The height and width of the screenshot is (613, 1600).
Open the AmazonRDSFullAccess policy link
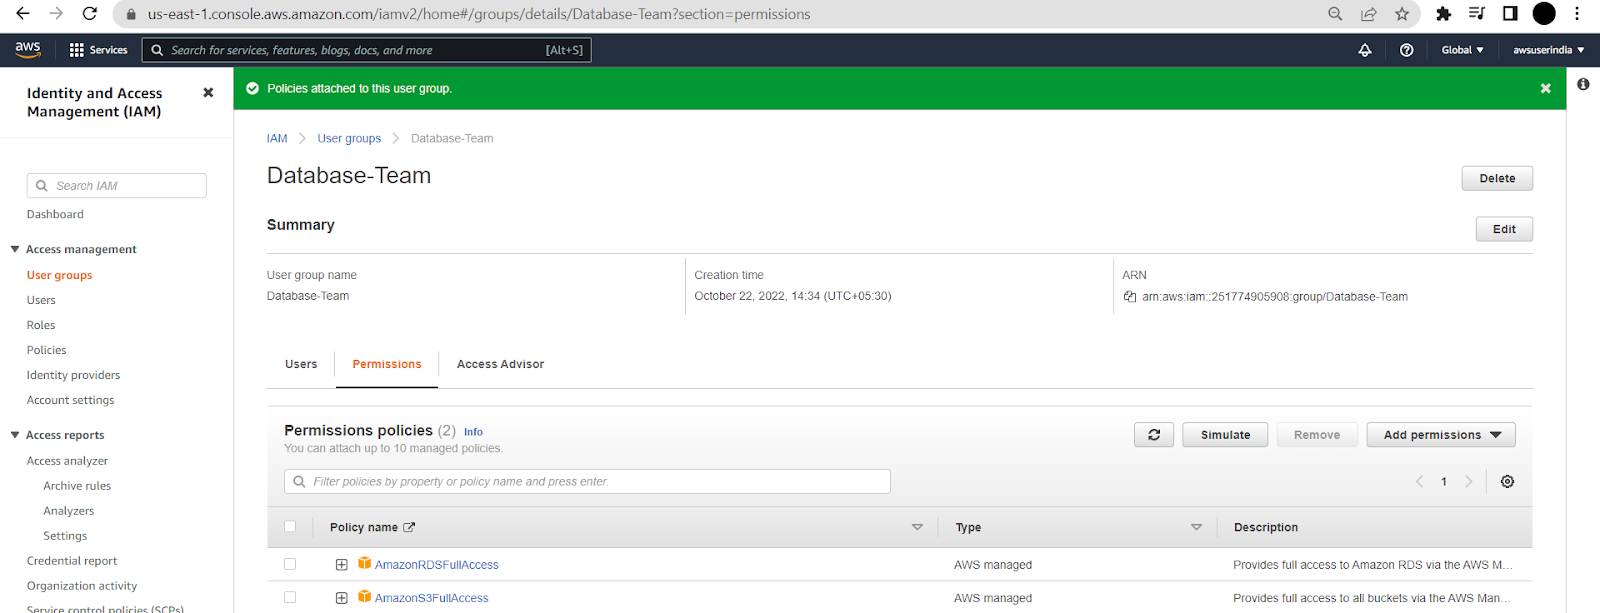point(436,565)
